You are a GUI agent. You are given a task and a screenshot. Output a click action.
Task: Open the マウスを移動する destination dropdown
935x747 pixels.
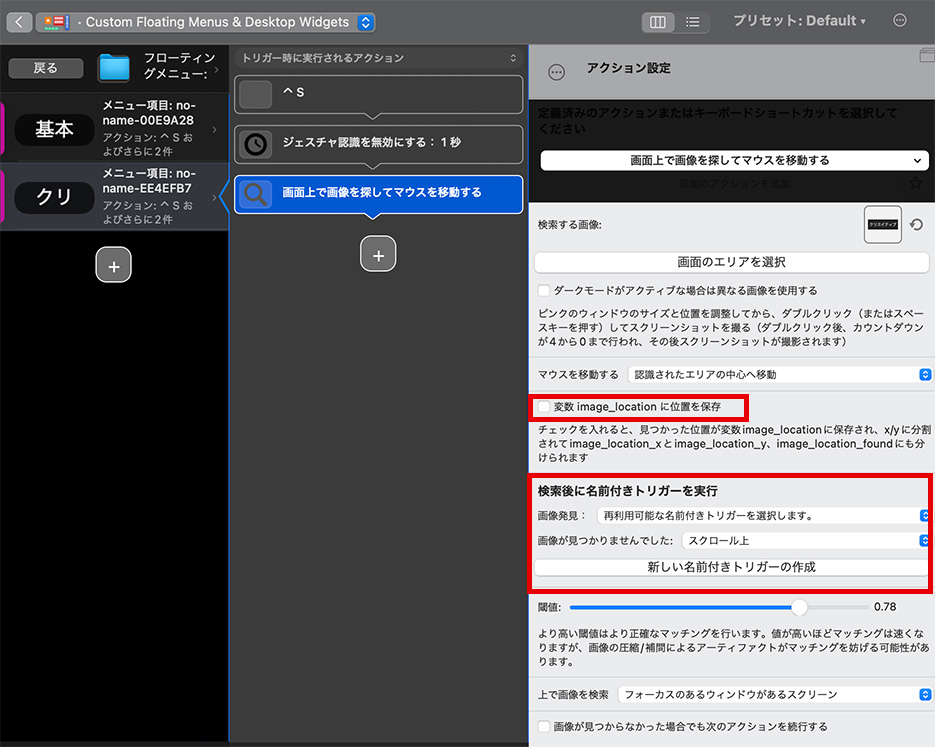(924, 374)
